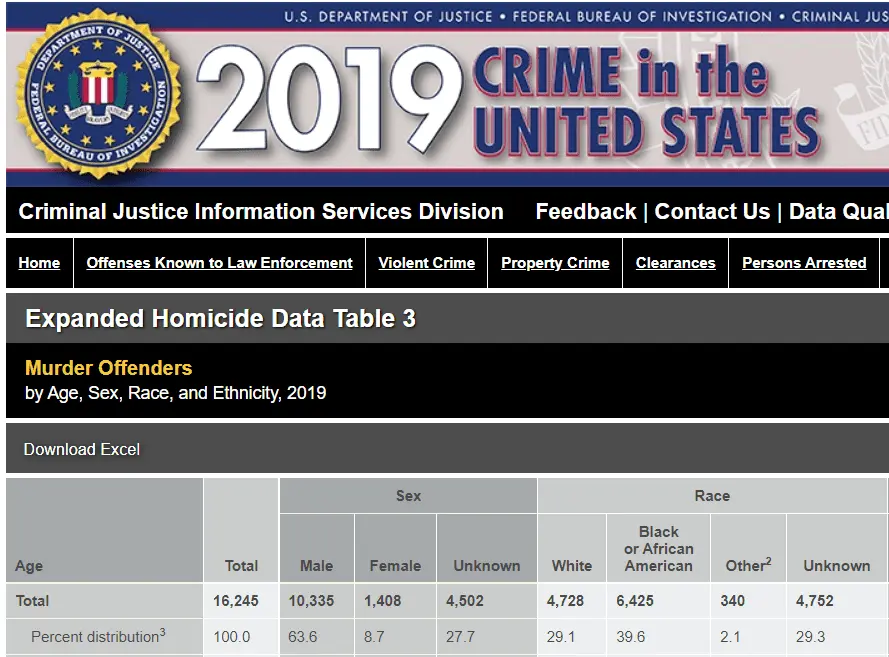The image size is (889, 657).
Task: Click the Download Excel button
Action: click(x=82, y=450)
